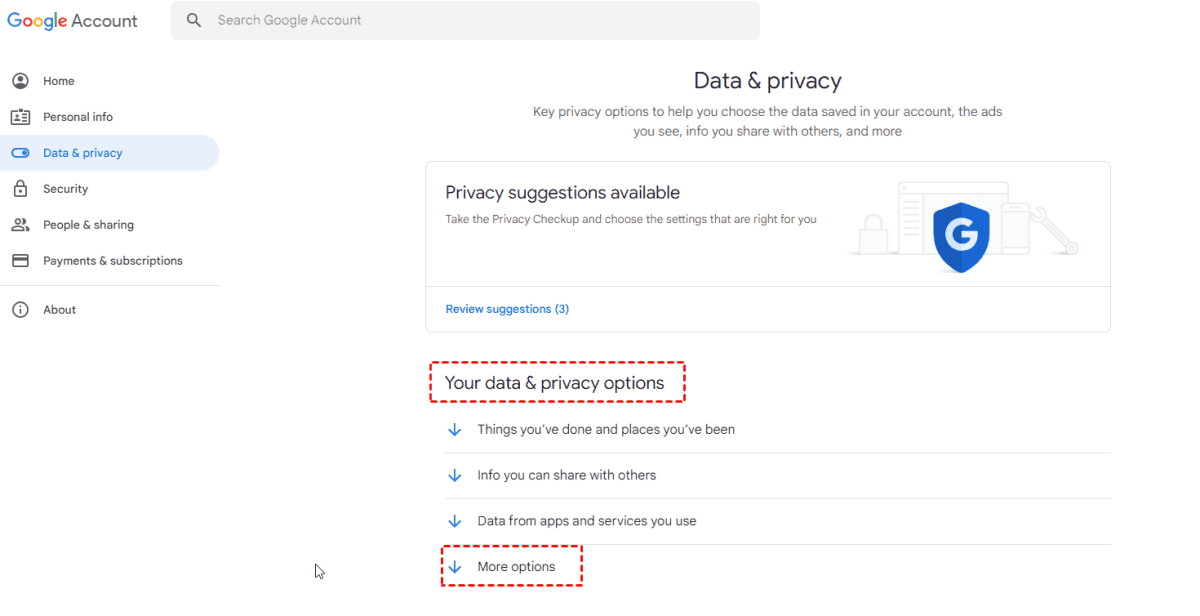Focus the Search Google Account field

pyautogui.click(x=480, y=20)
